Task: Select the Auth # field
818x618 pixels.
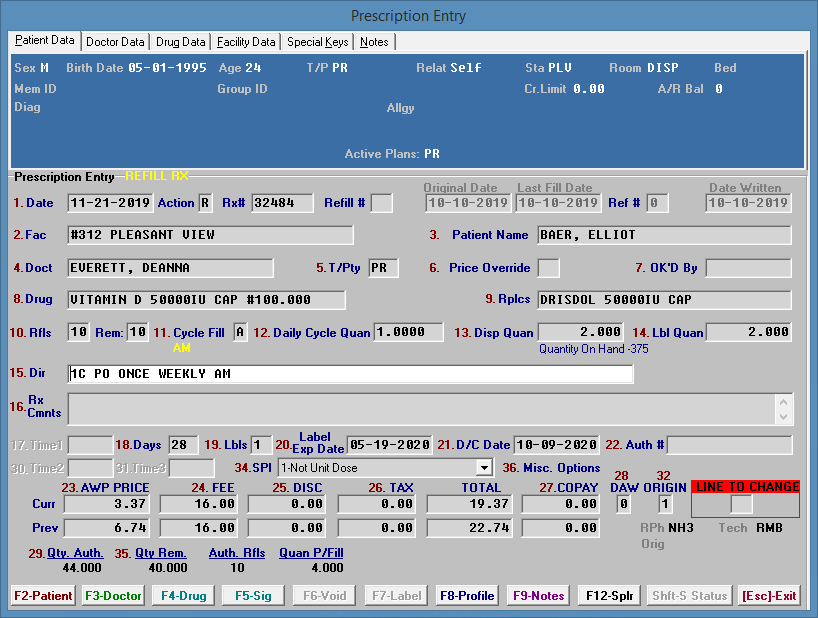Action: pos(729,444)
